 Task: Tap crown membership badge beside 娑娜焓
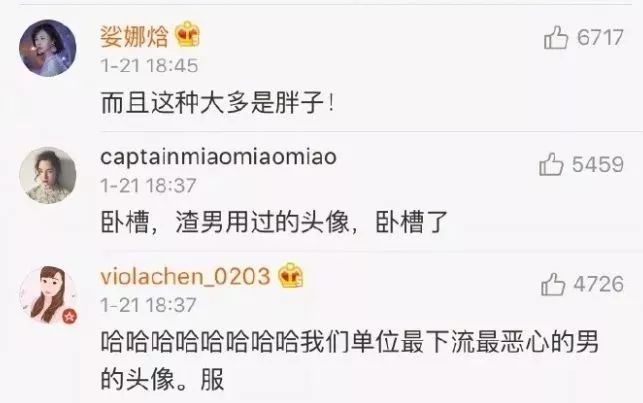[188, 34]
